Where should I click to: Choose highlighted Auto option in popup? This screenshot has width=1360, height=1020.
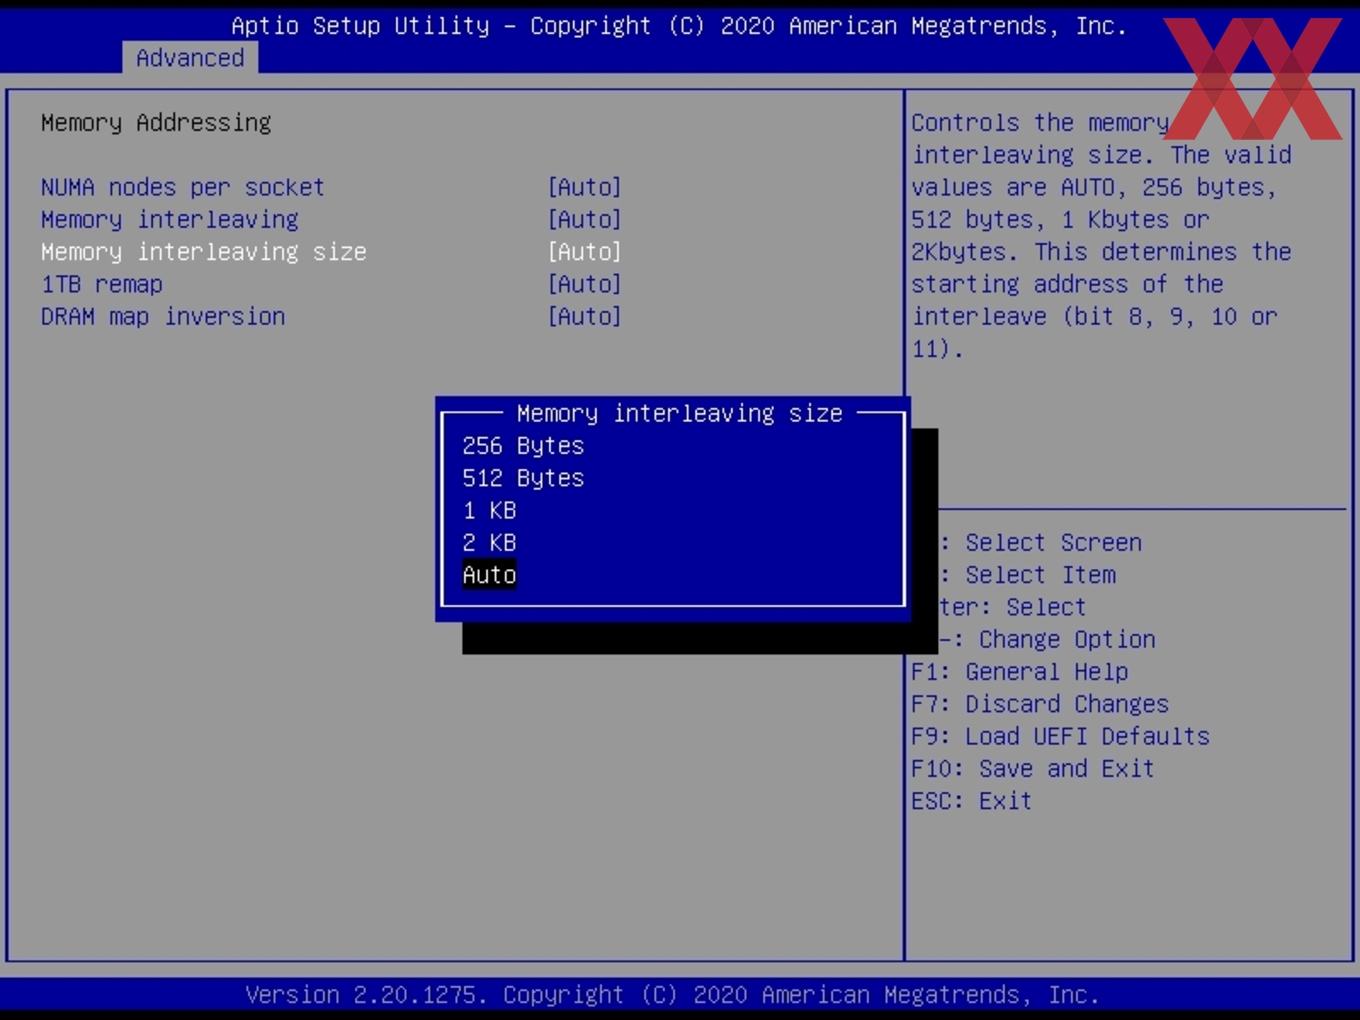point(490,575)
